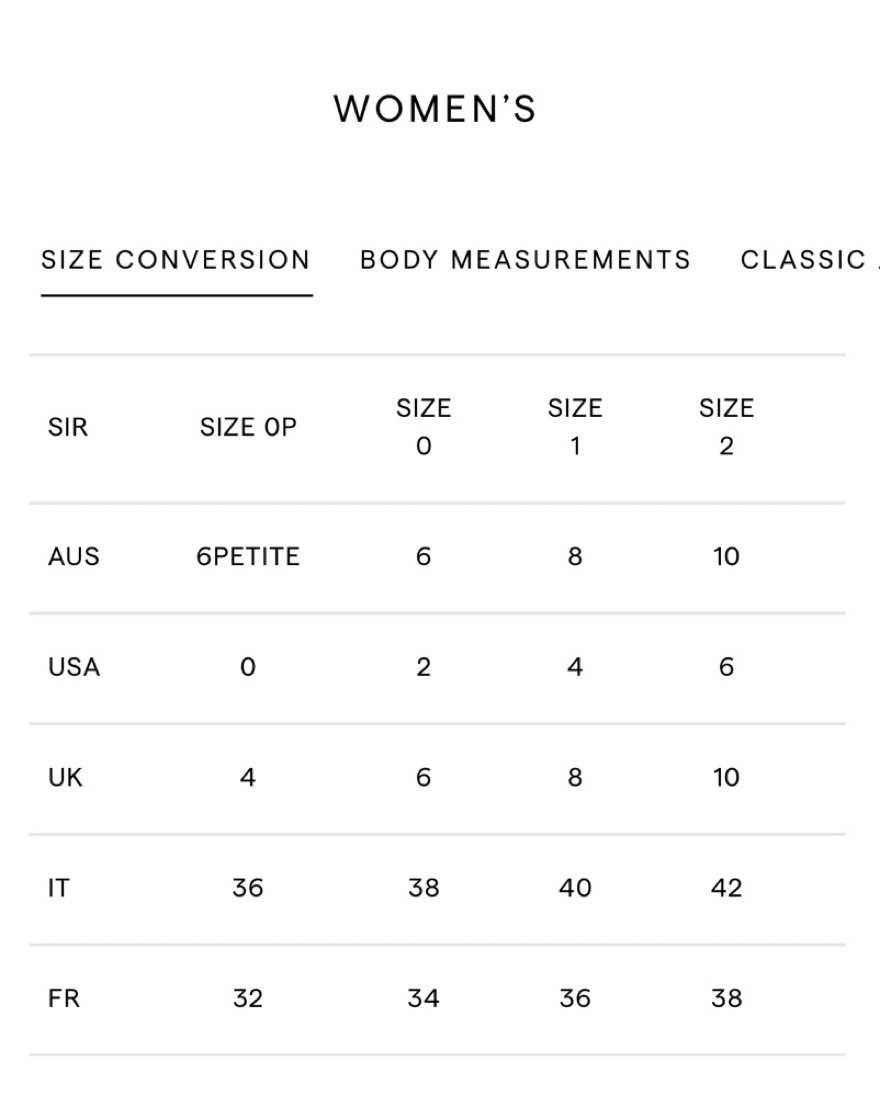Click the IT row label

pyautogui.click(x=59, y=889)
